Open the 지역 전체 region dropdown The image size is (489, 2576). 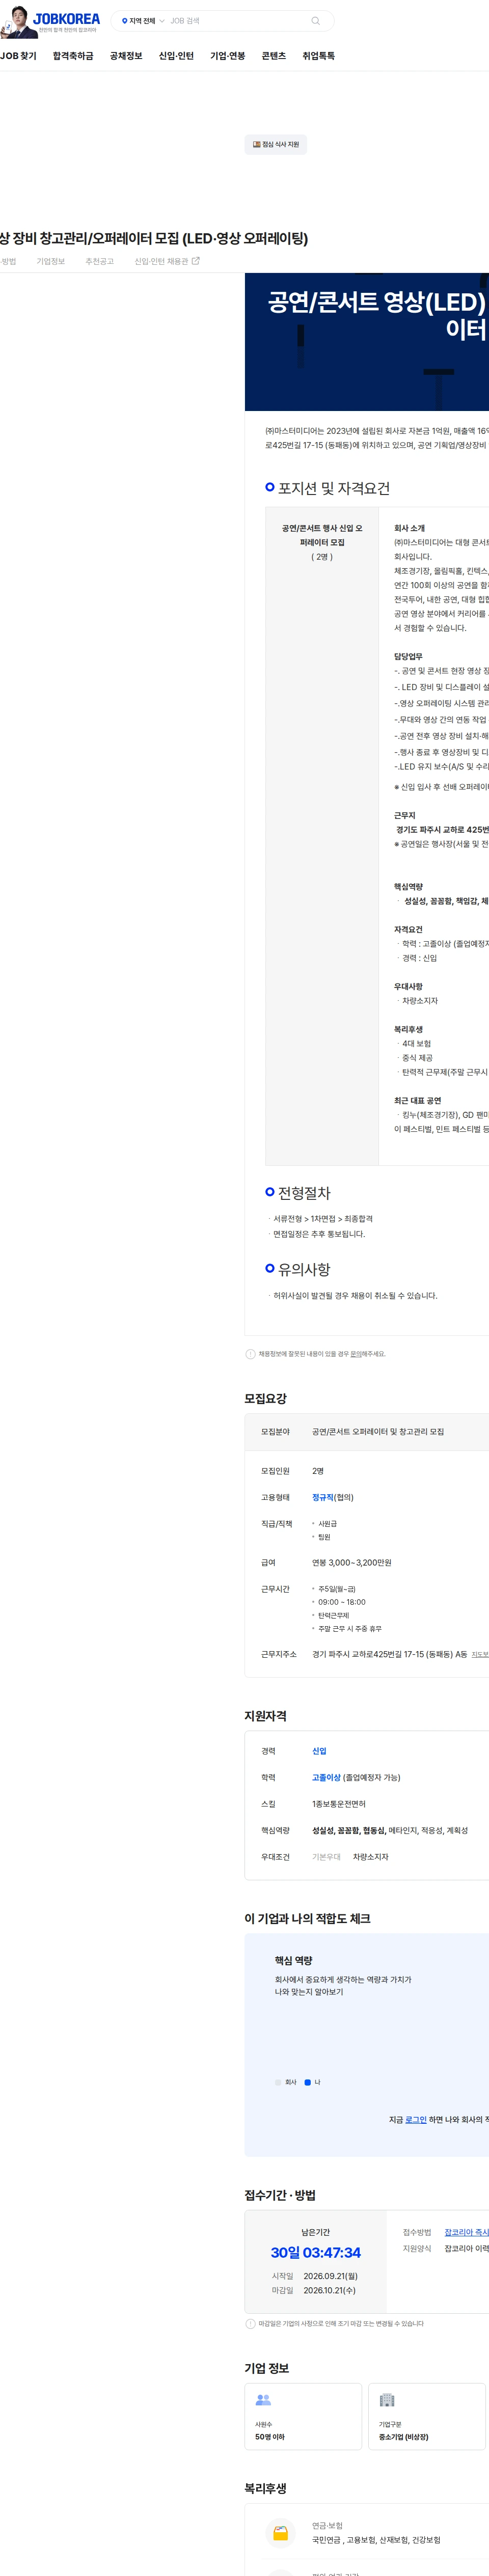tap(142, 20)
